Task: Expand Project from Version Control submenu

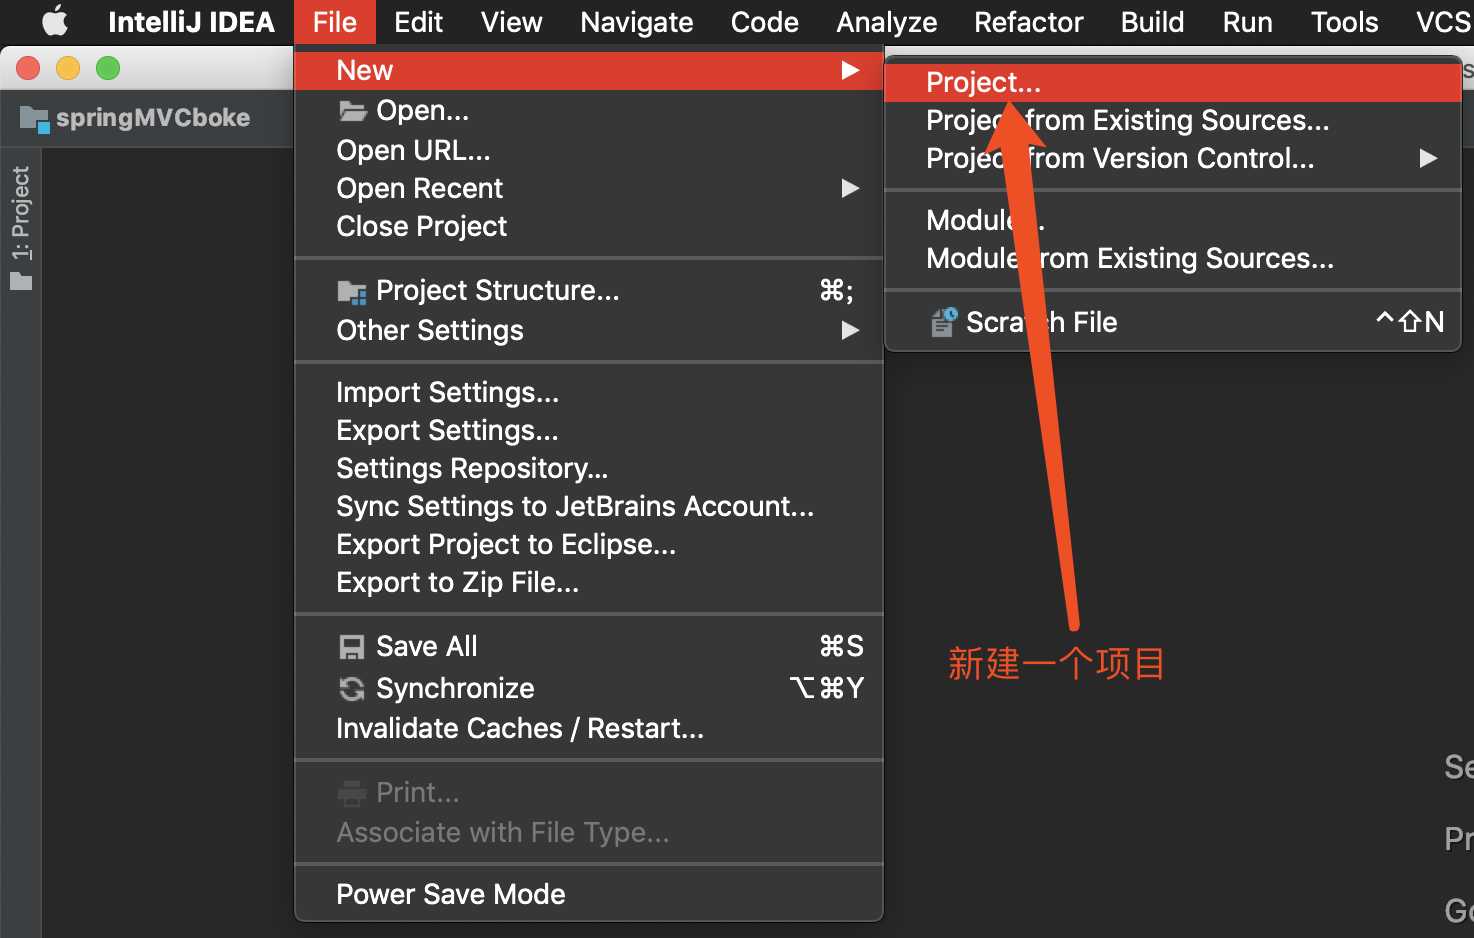Action: click(1173, 158)
